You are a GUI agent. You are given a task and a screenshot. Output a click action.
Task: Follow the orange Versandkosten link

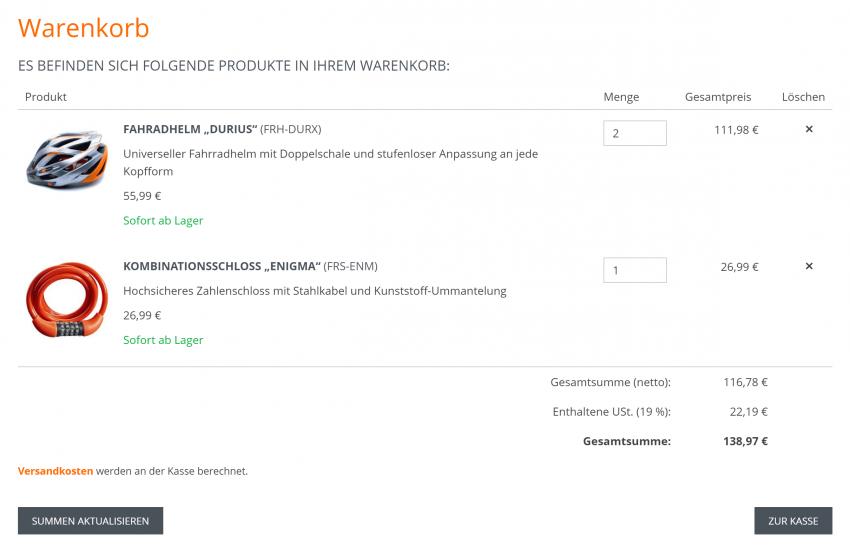[x=55, y=471]
